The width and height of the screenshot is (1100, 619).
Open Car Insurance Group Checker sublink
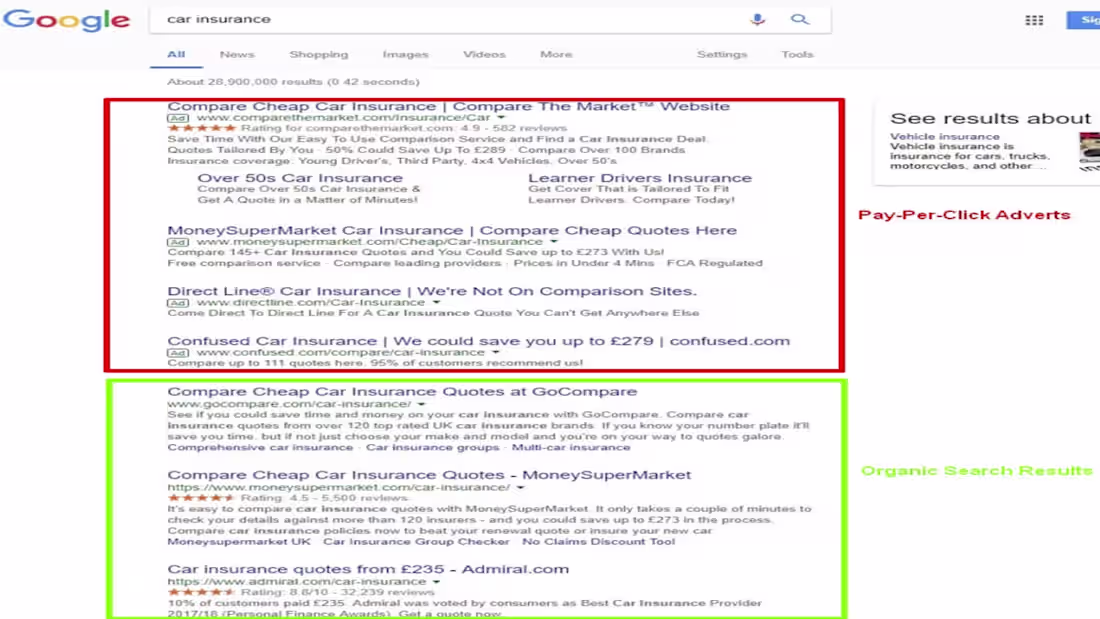pyautogui.click(x=416, y=542)
